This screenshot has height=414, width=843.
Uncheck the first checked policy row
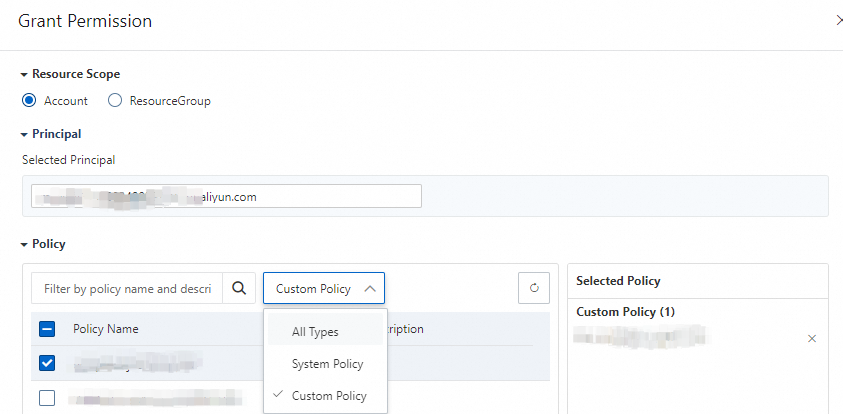tap(47, 363)
